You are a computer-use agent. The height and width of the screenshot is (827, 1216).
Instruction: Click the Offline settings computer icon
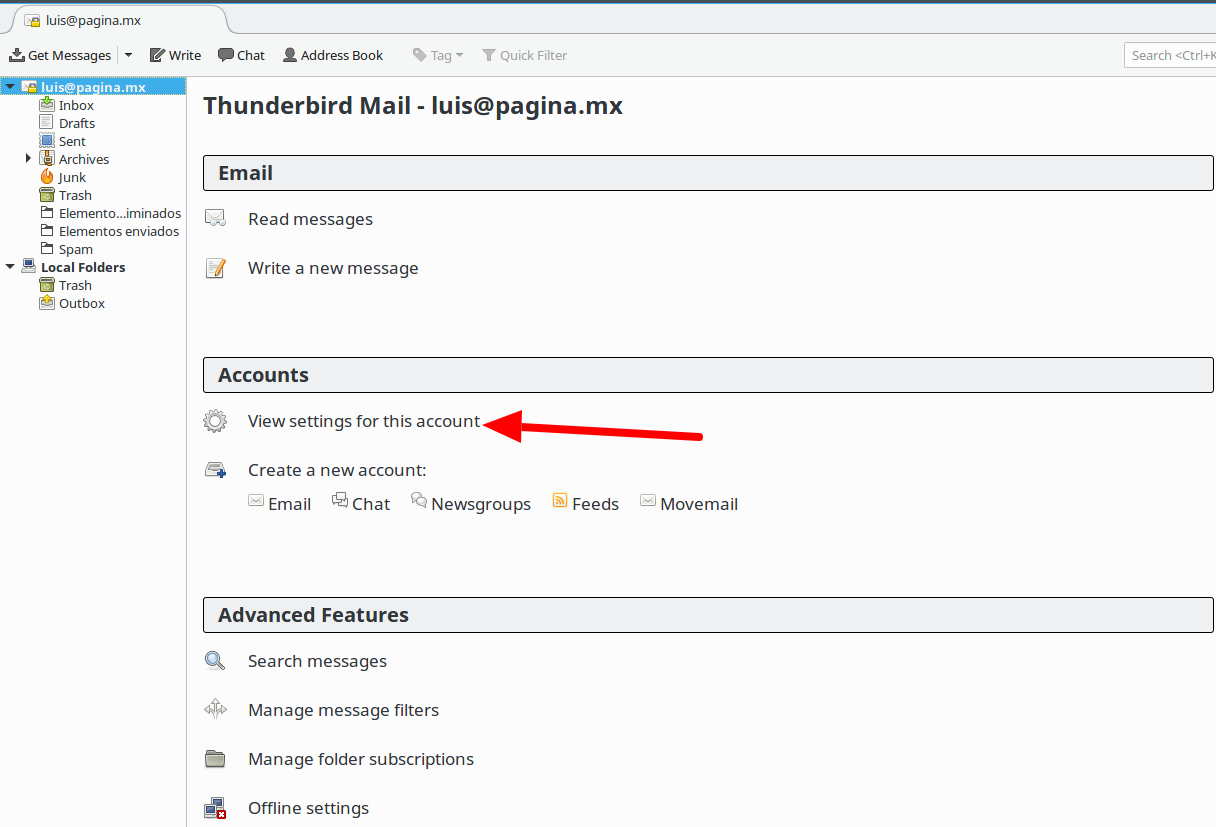pyautogui.click(x=215, y=808)
